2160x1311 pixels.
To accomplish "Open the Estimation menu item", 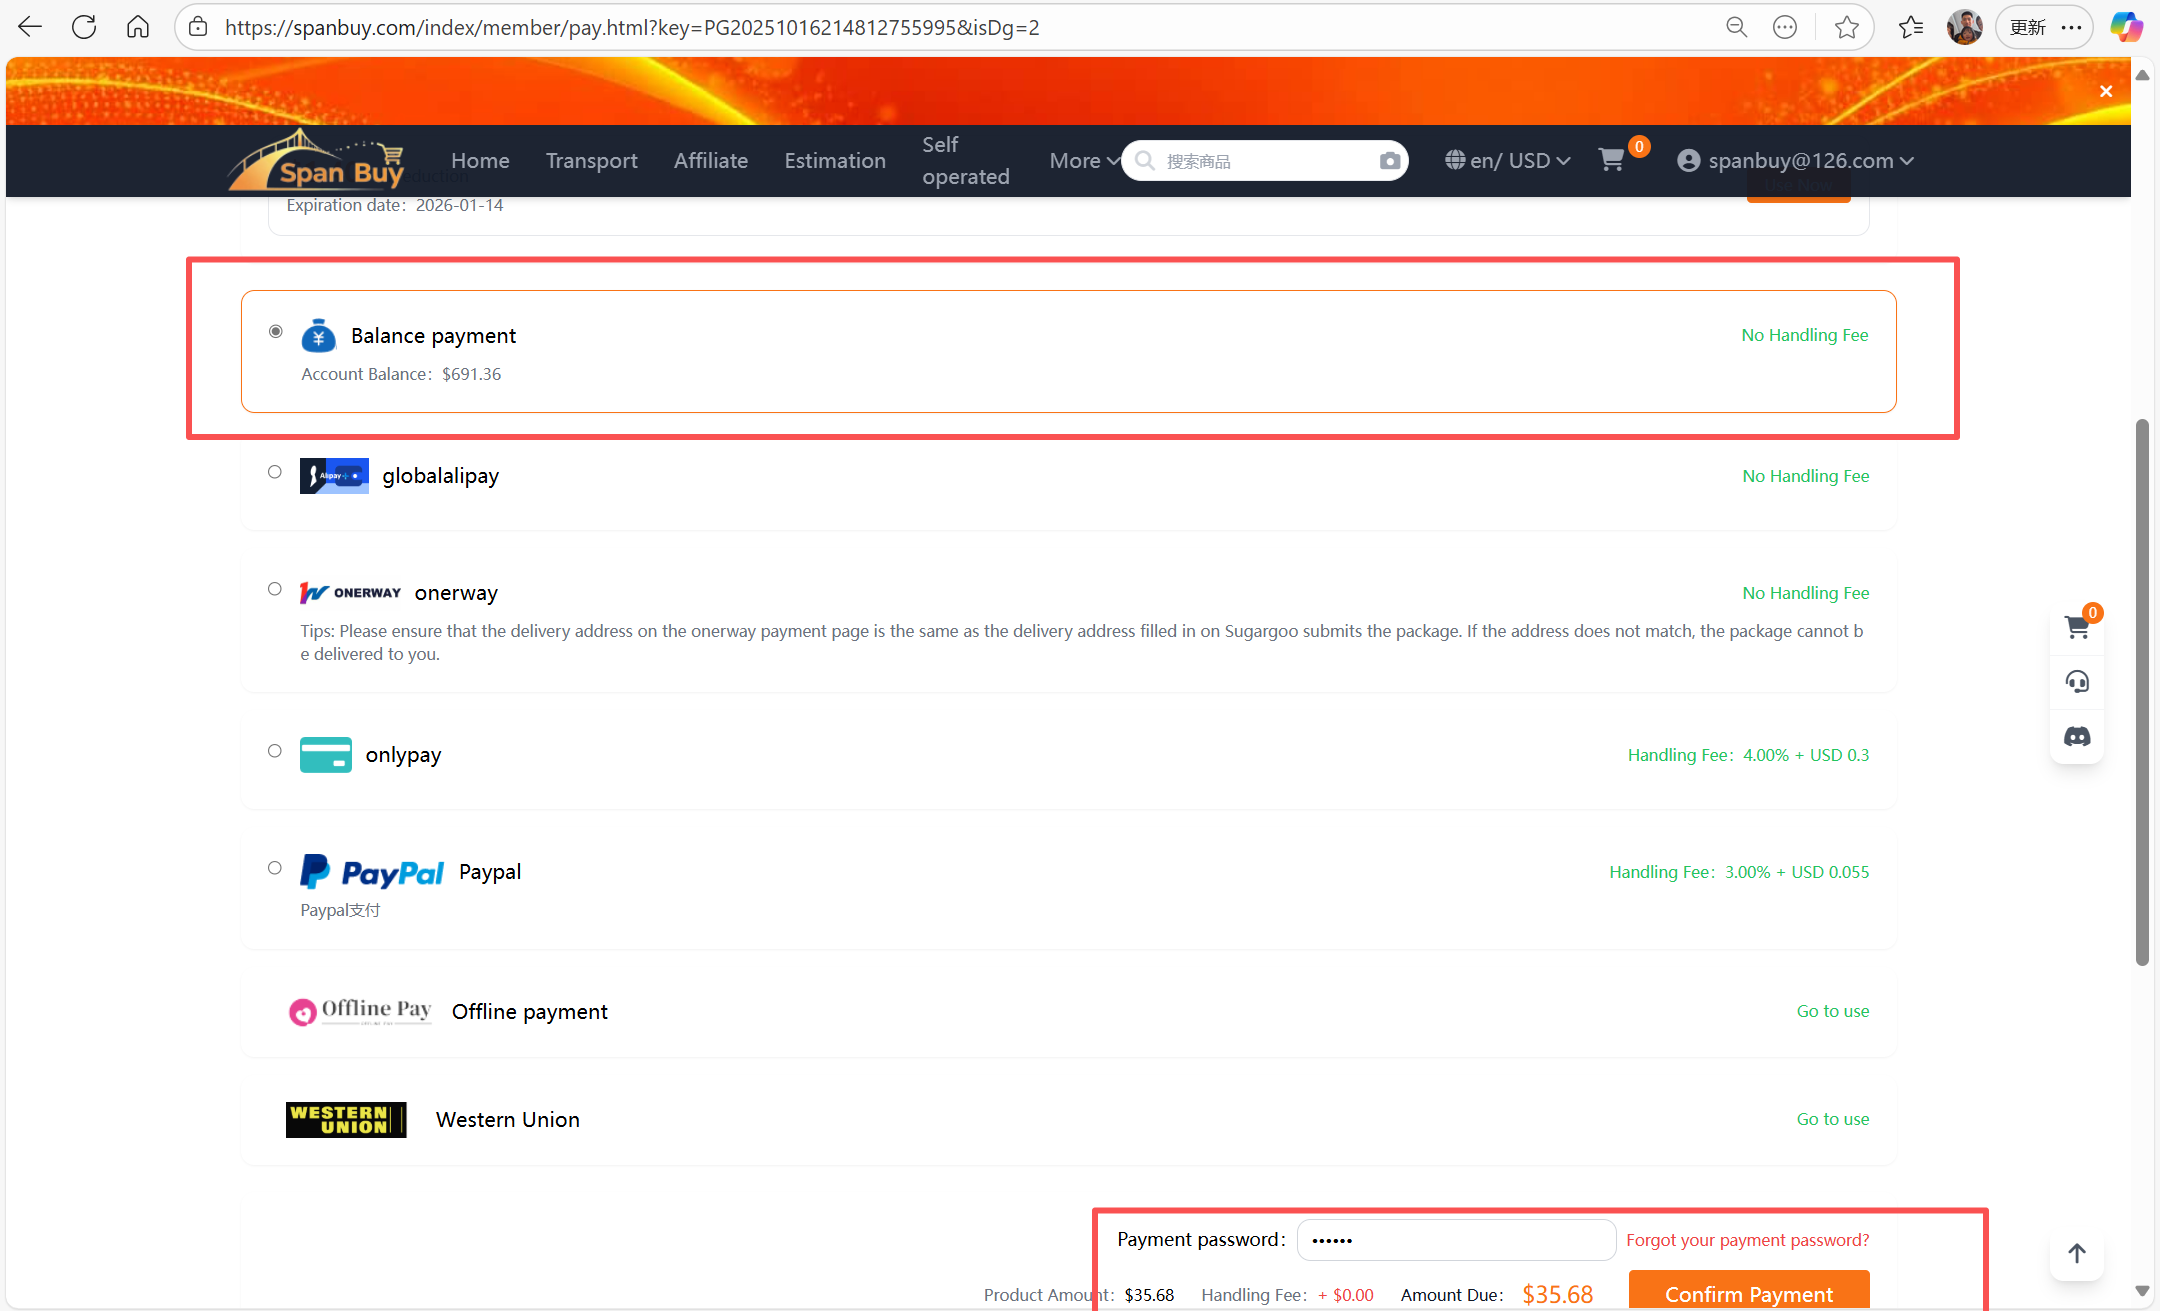I will (x=835, y=161).
